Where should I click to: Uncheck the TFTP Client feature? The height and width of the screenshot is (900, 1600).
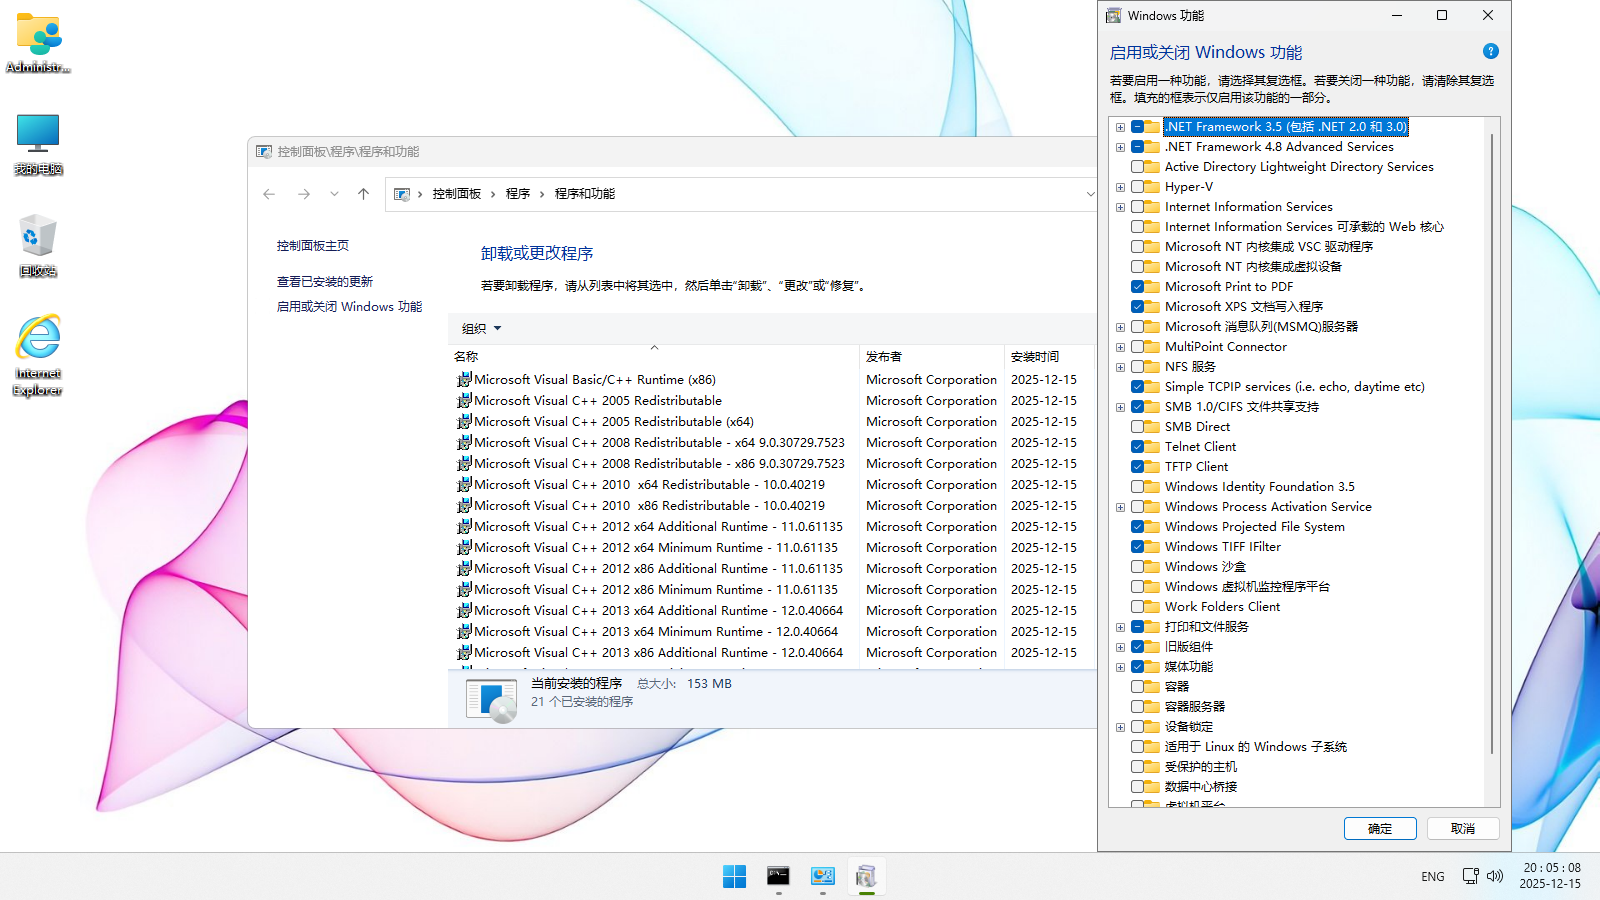[1137, 467]
